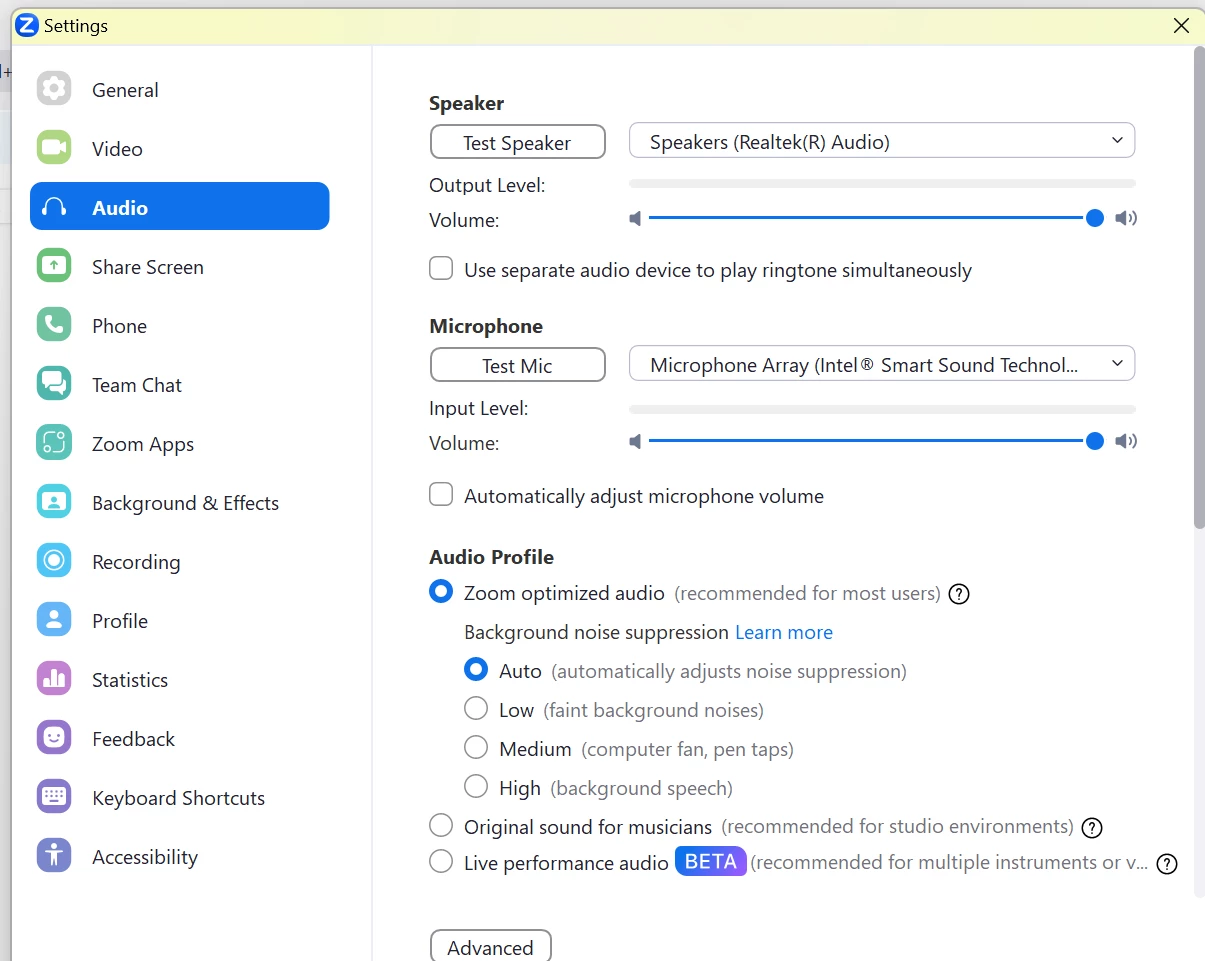Click the Zoom logo in title bar
This screenshot has height=961, width=1205.
coord(27,26)
